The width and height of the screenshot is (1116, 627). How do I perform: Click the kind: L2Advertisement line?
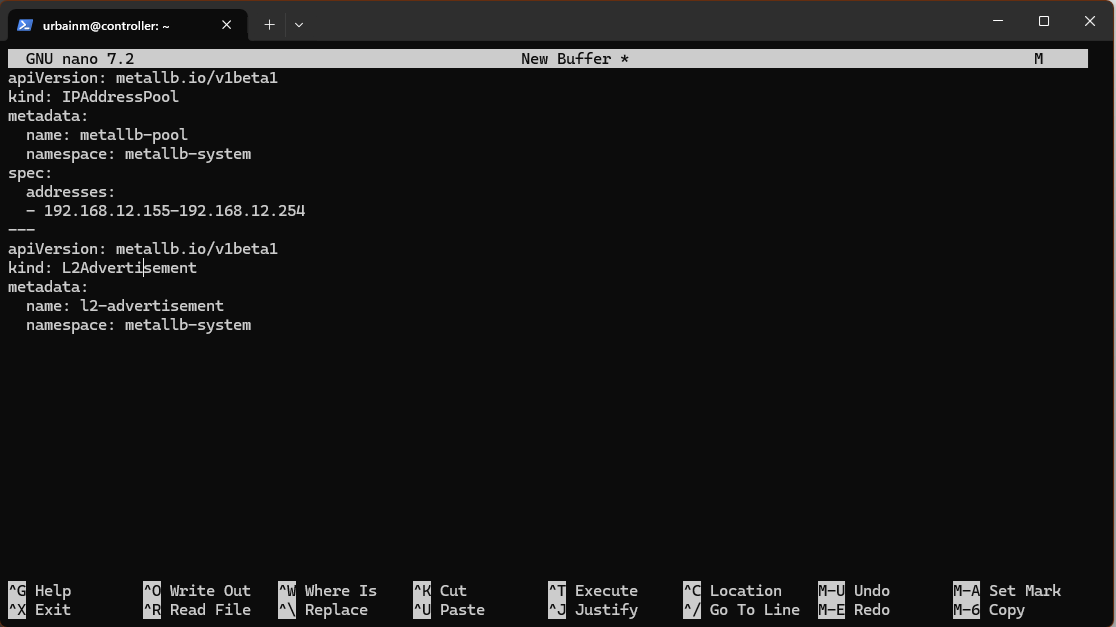102,268
